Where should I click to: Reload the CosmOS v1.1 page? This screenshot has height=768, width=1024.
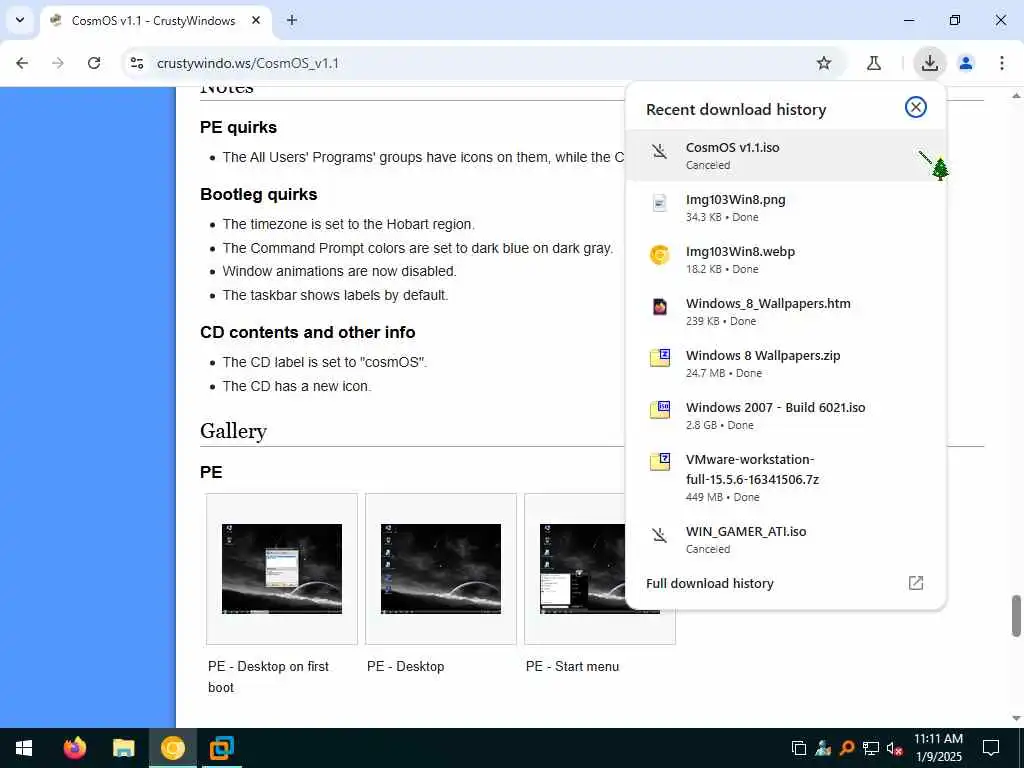94,63
